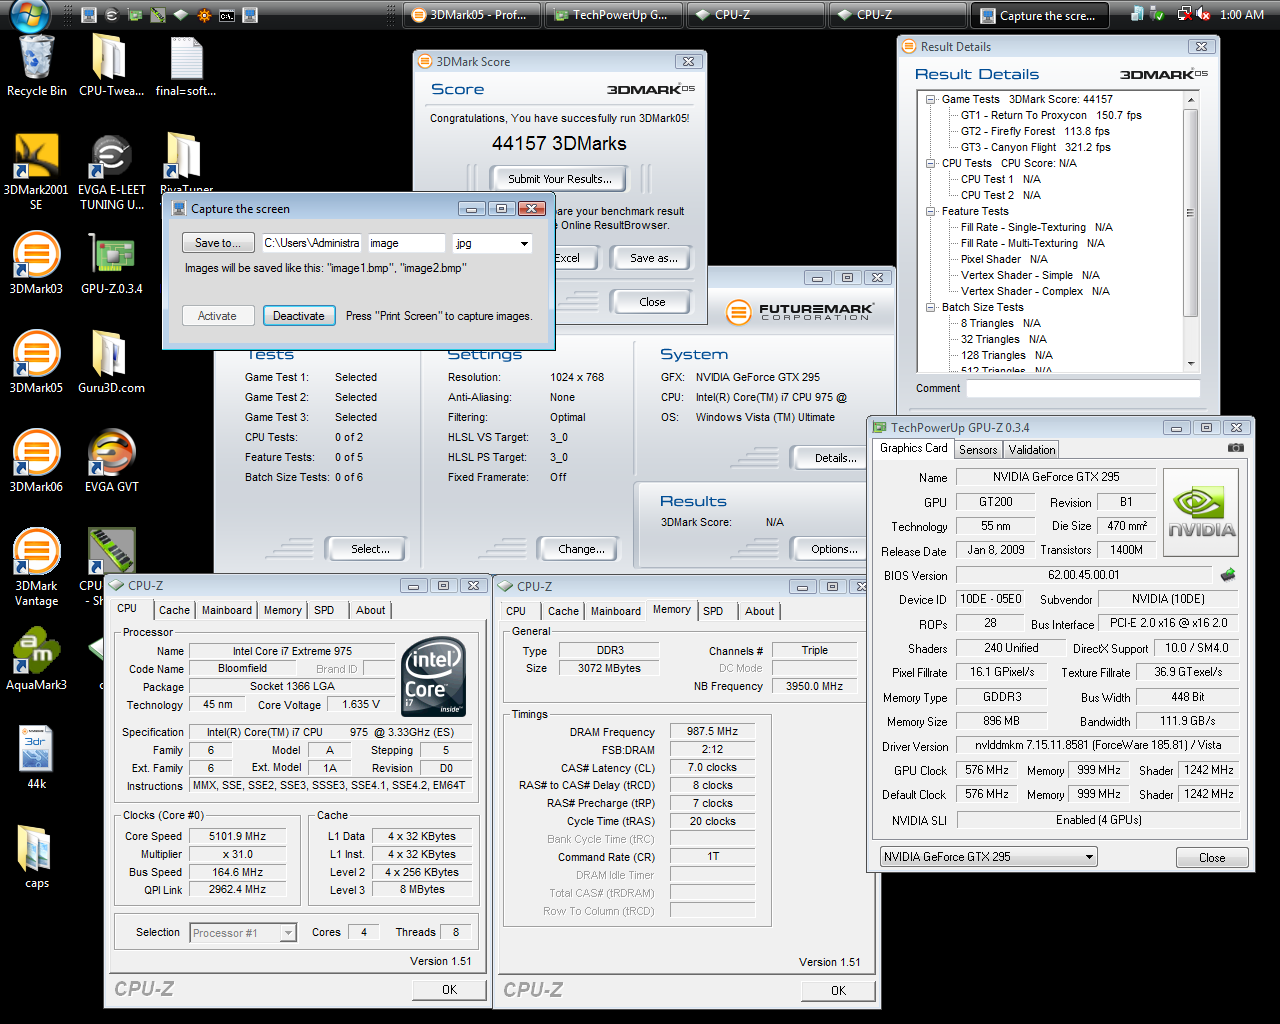Select the 3DMark05 desktop shortcut

click(36, 362)
